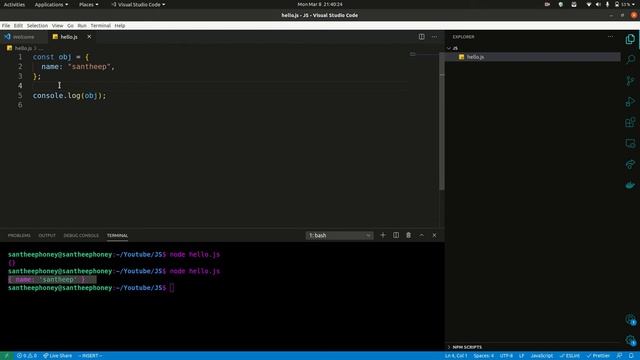Open the Docker view in activity bar

630,185
